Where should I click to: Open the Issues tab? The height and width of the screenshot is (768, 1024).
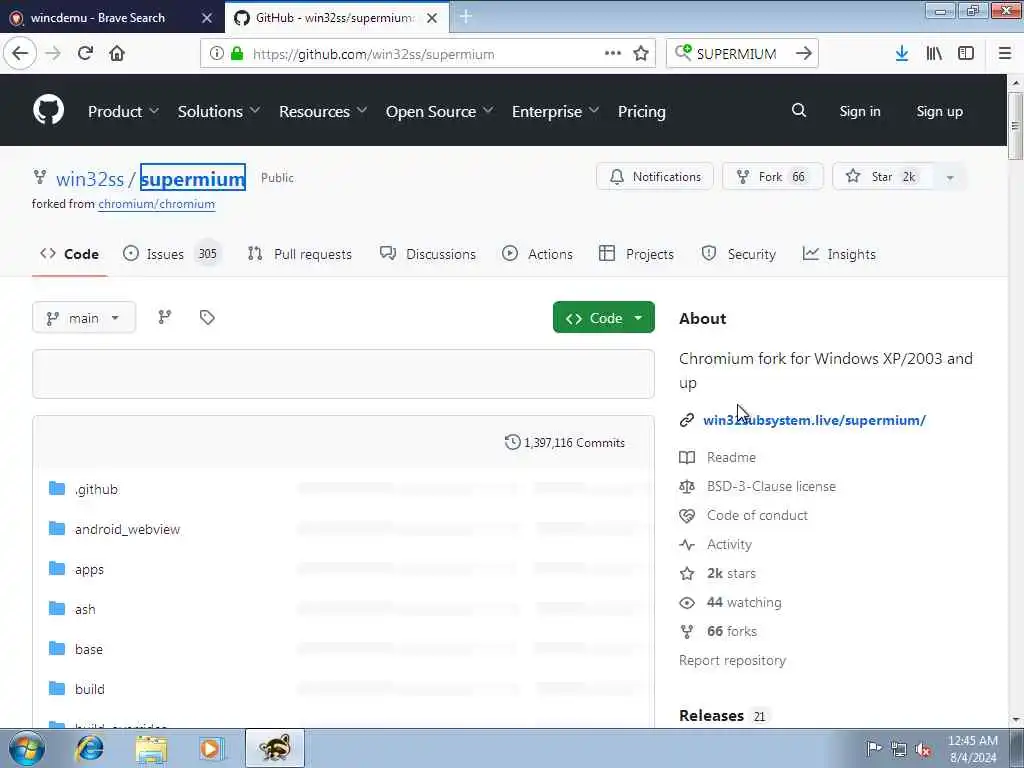[x=172, y=254]
